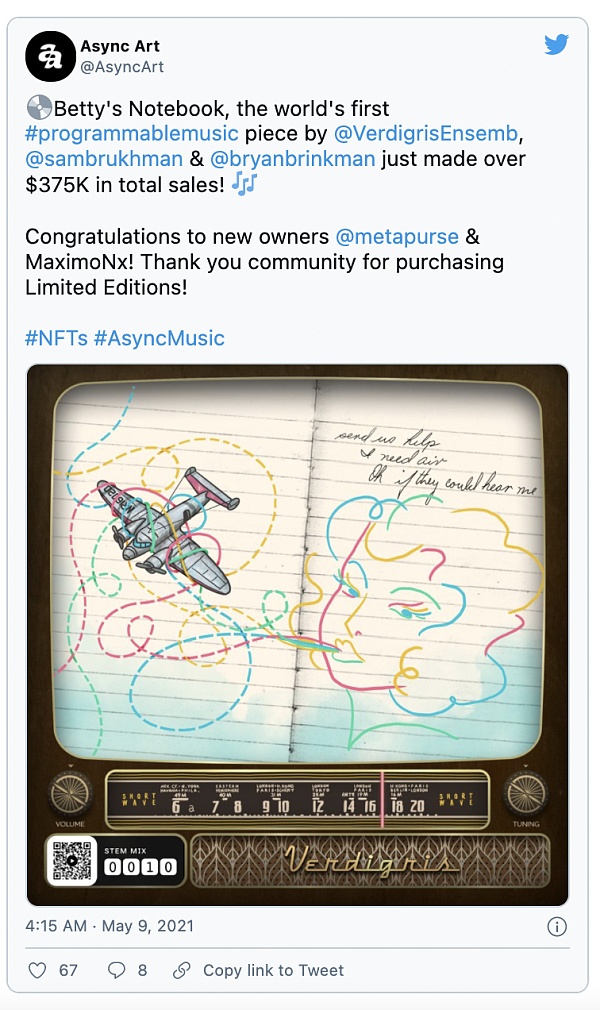The width and height of the screenshot is (600, 1010).
Task: Click the Twitter bird logo
Action: 556,45
